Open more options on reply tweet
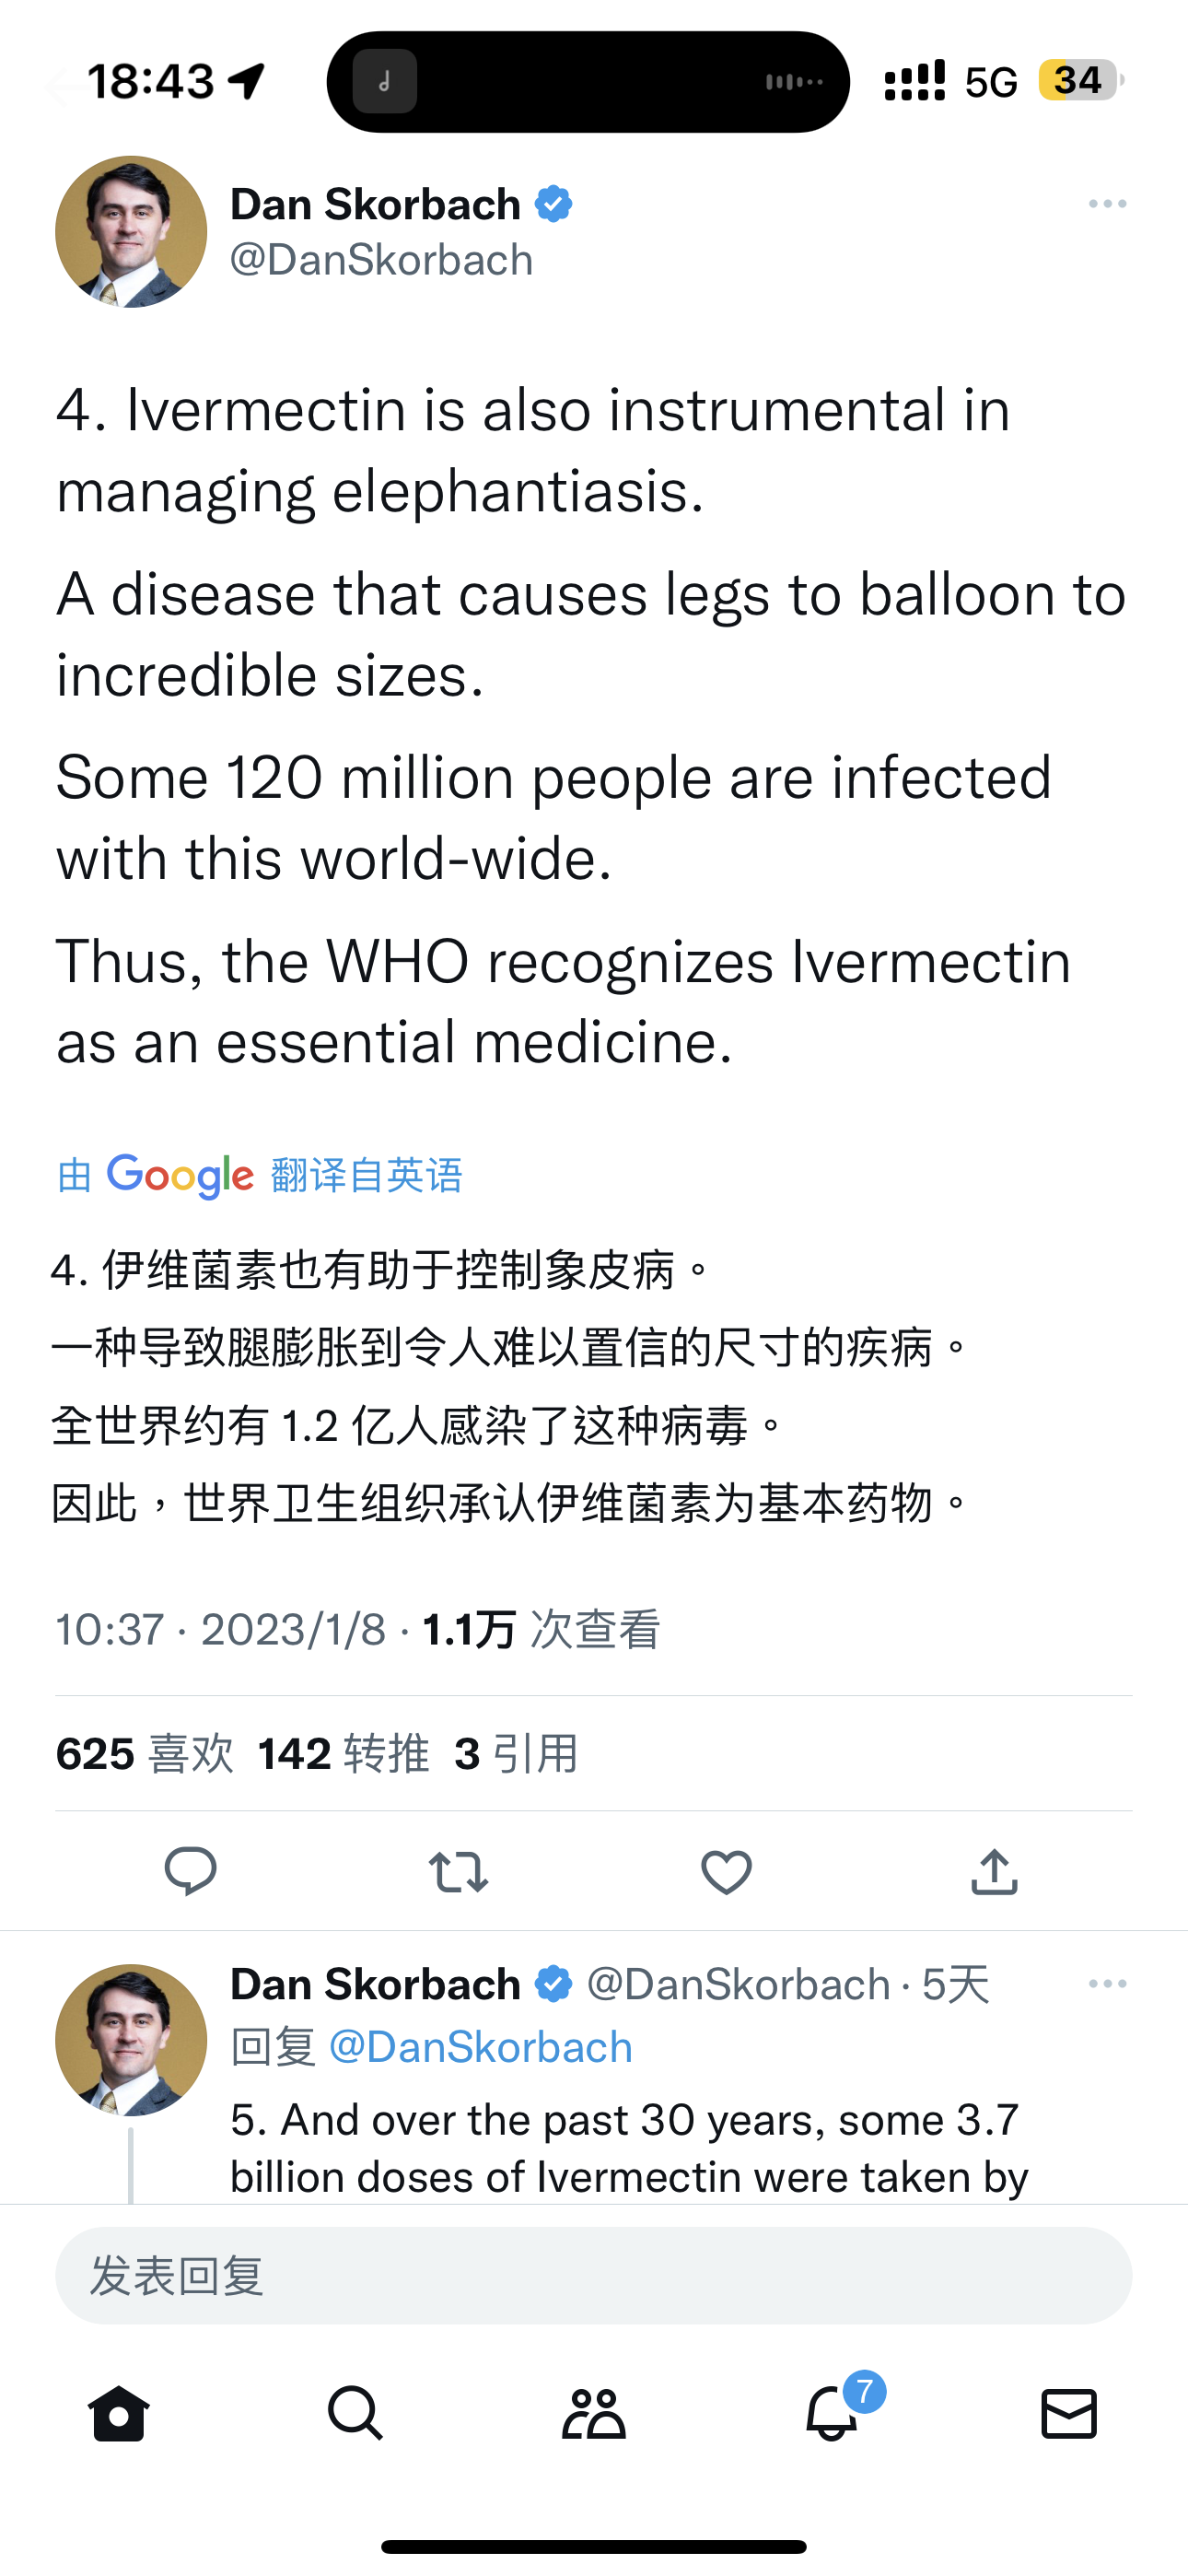 [1107, 1984]
